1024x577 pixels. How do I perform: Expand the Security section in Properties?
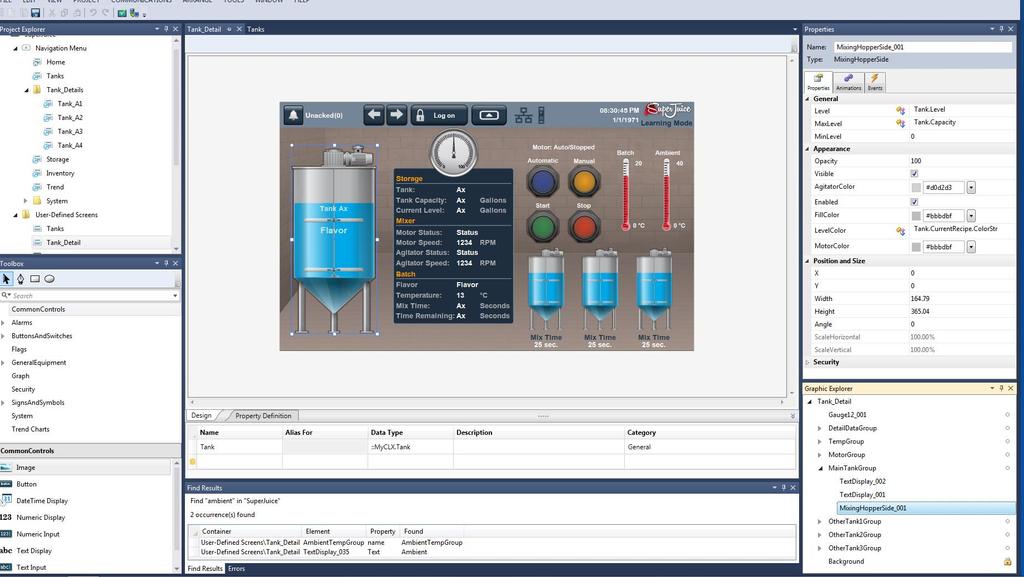808,362
